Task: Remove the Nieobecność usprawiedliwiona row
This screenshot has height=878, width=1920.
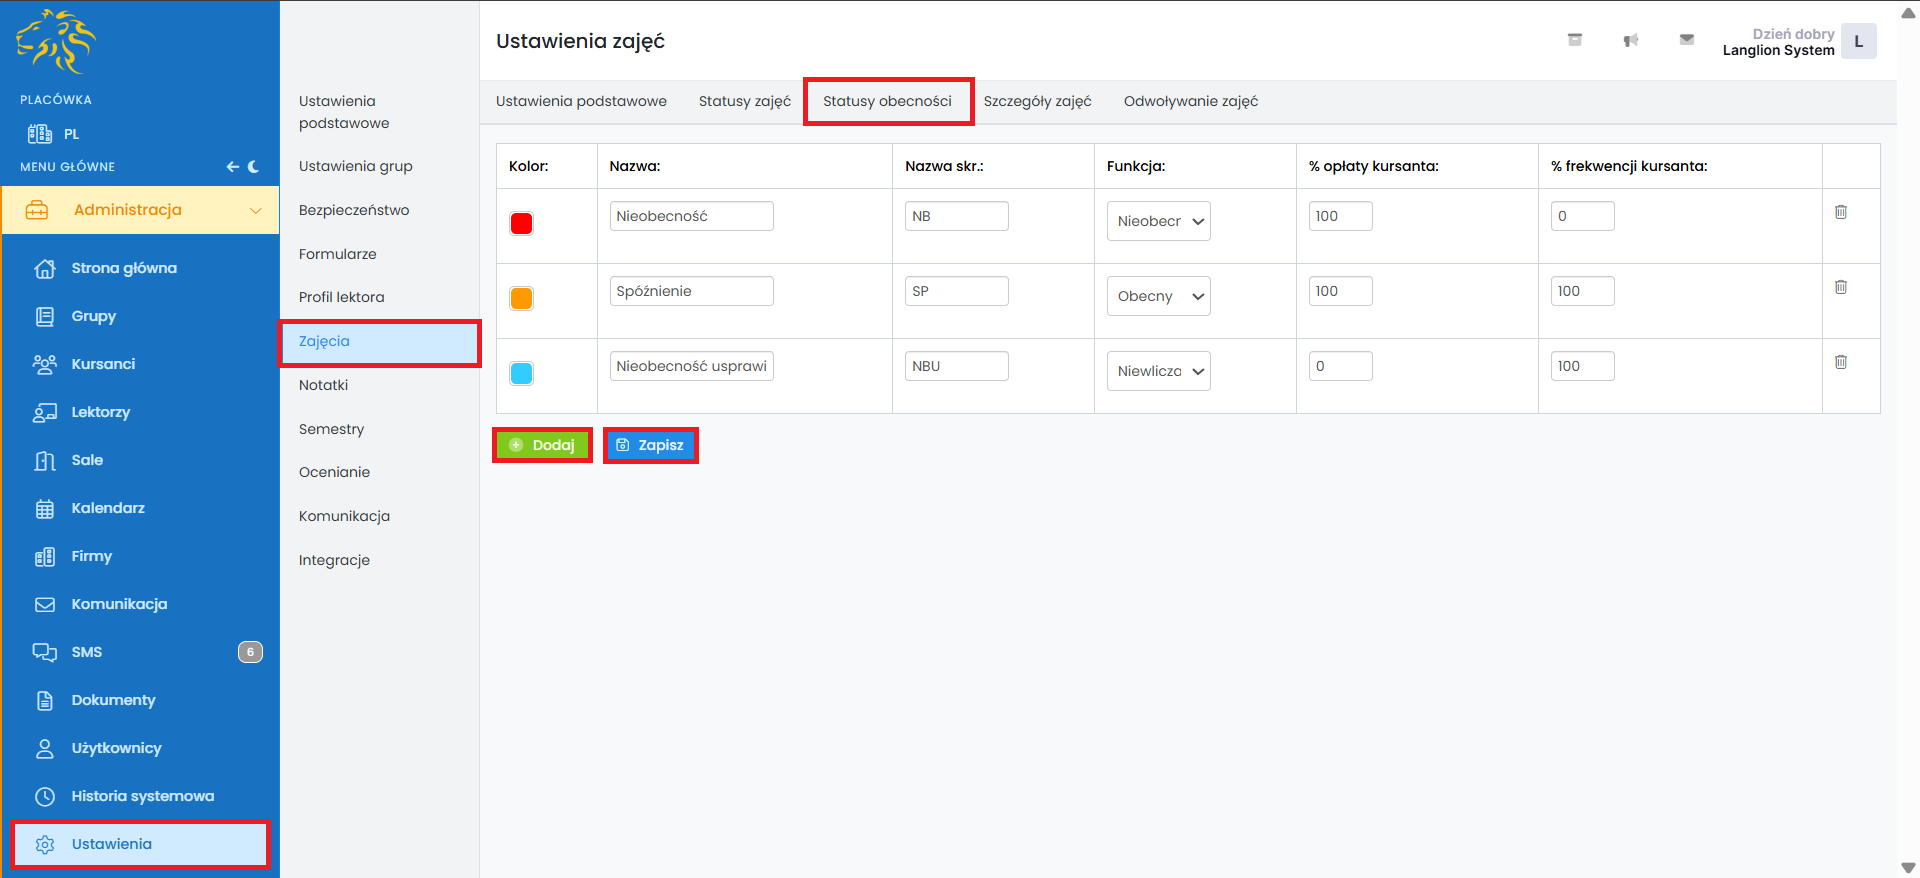Action: (x=1840, y=362)
